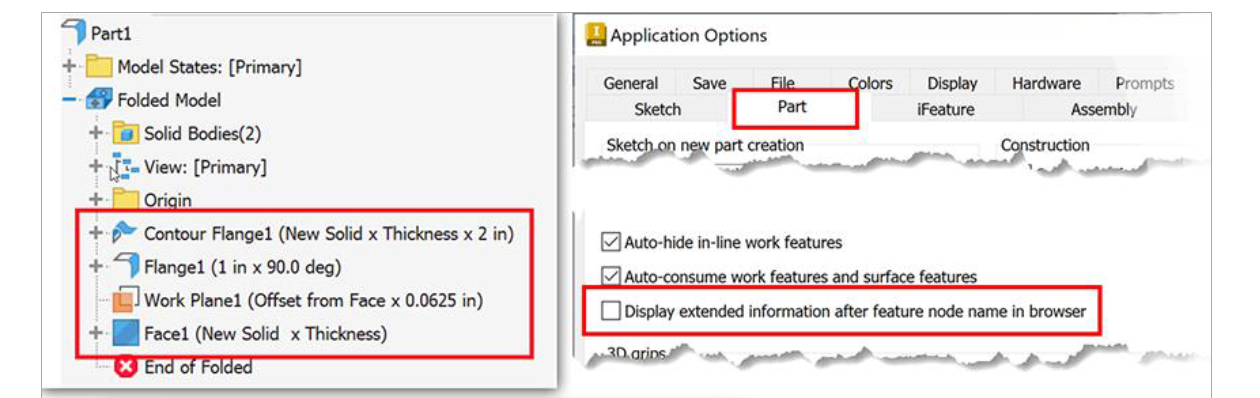Enable Display extended information in browser

(x=610, y=311)
